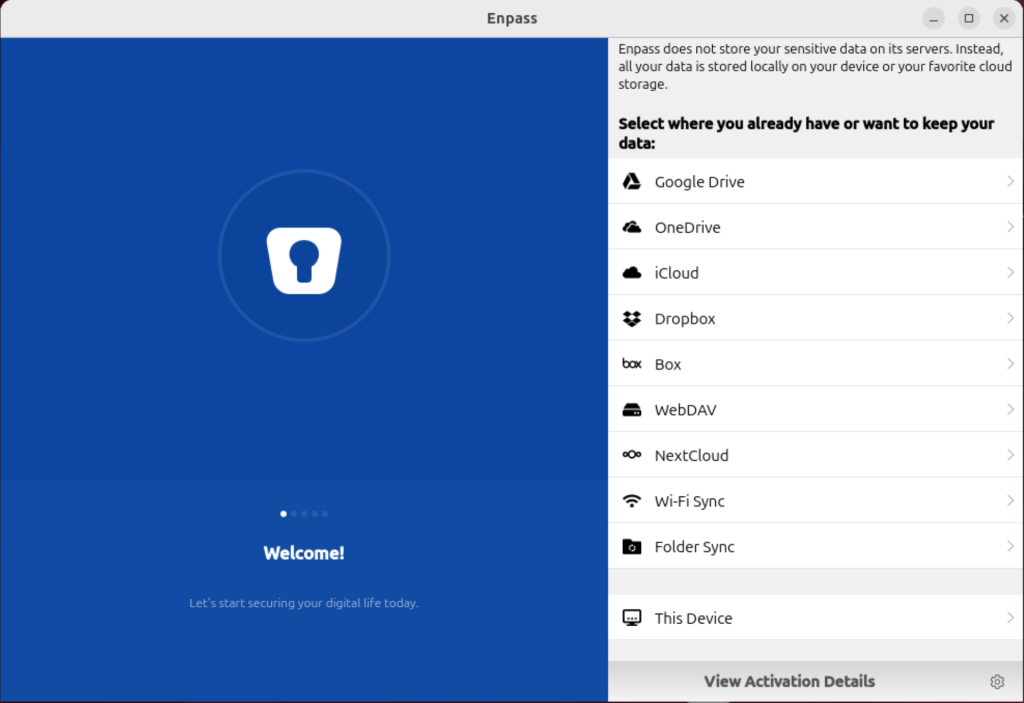Image resolution: width=1024 pixels, height=703 pixels.
Task: Click the second carousel pagination dot
Action: [x=293, y=513]
